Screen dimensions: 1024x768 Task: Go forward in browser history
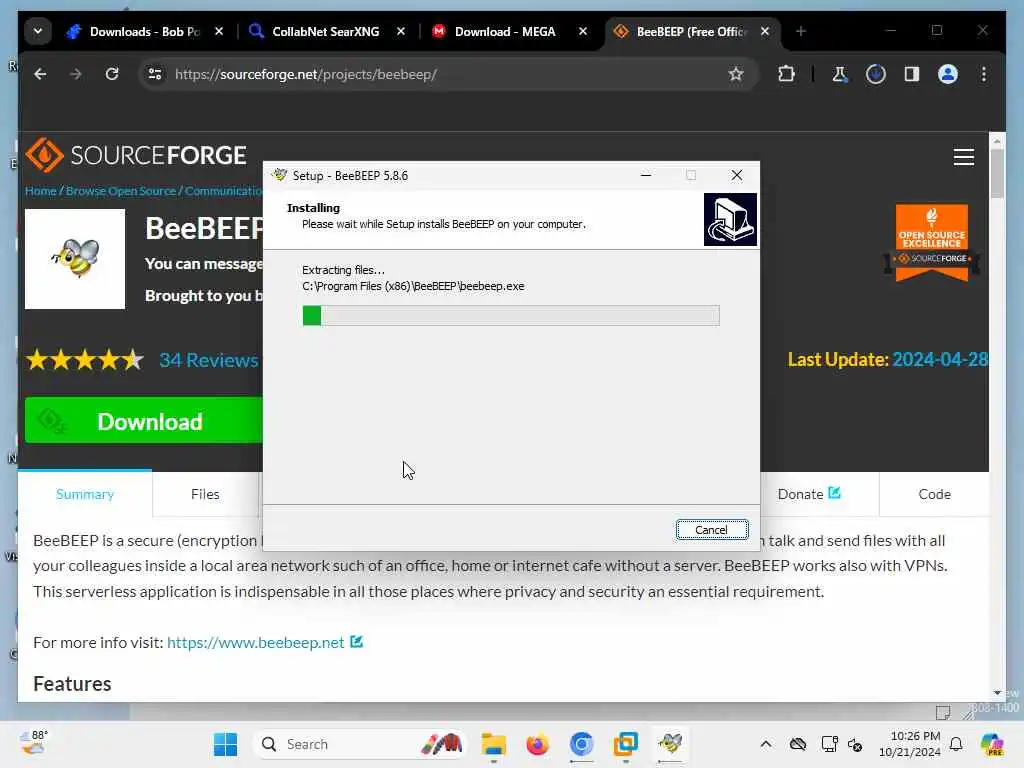click(x=76, y=74)
